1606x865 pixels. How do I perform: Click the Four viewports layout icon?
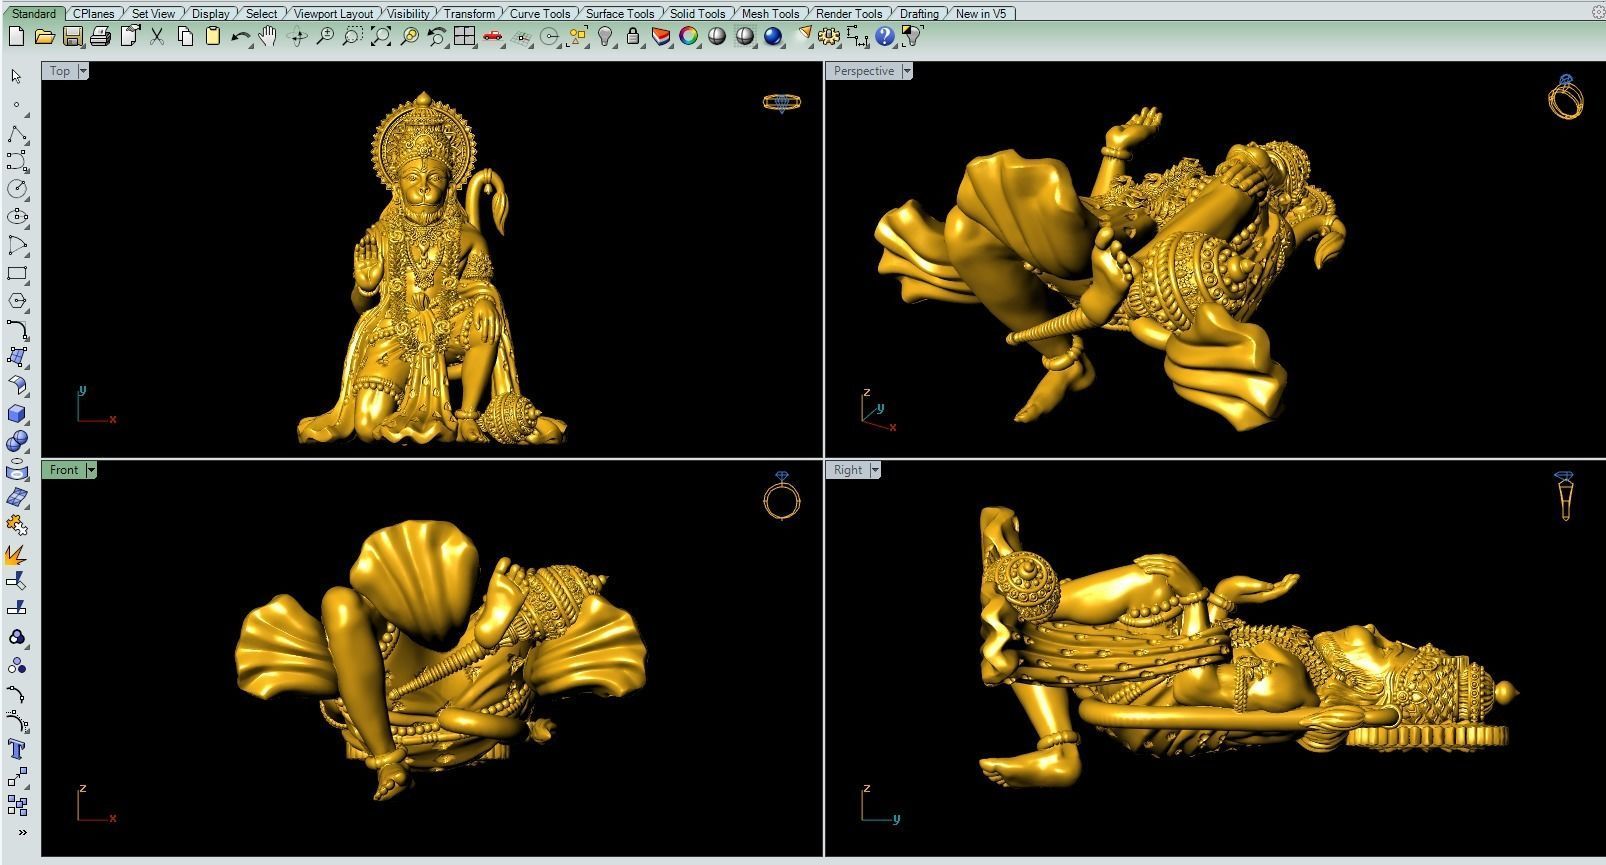(x=464, y=36)
